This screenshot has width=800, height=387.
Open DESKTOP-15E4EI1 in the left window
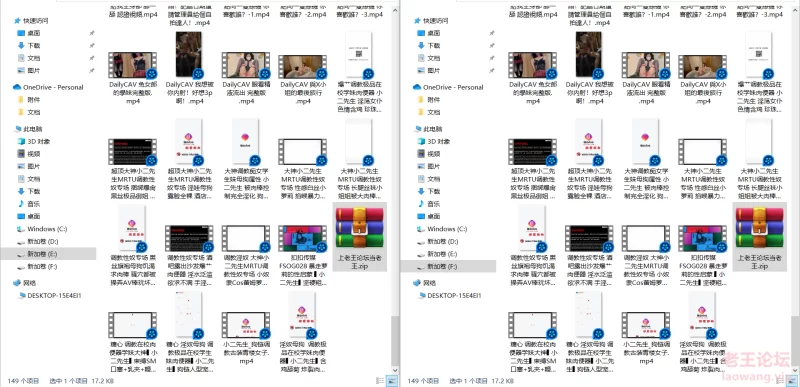pos(49,295)
